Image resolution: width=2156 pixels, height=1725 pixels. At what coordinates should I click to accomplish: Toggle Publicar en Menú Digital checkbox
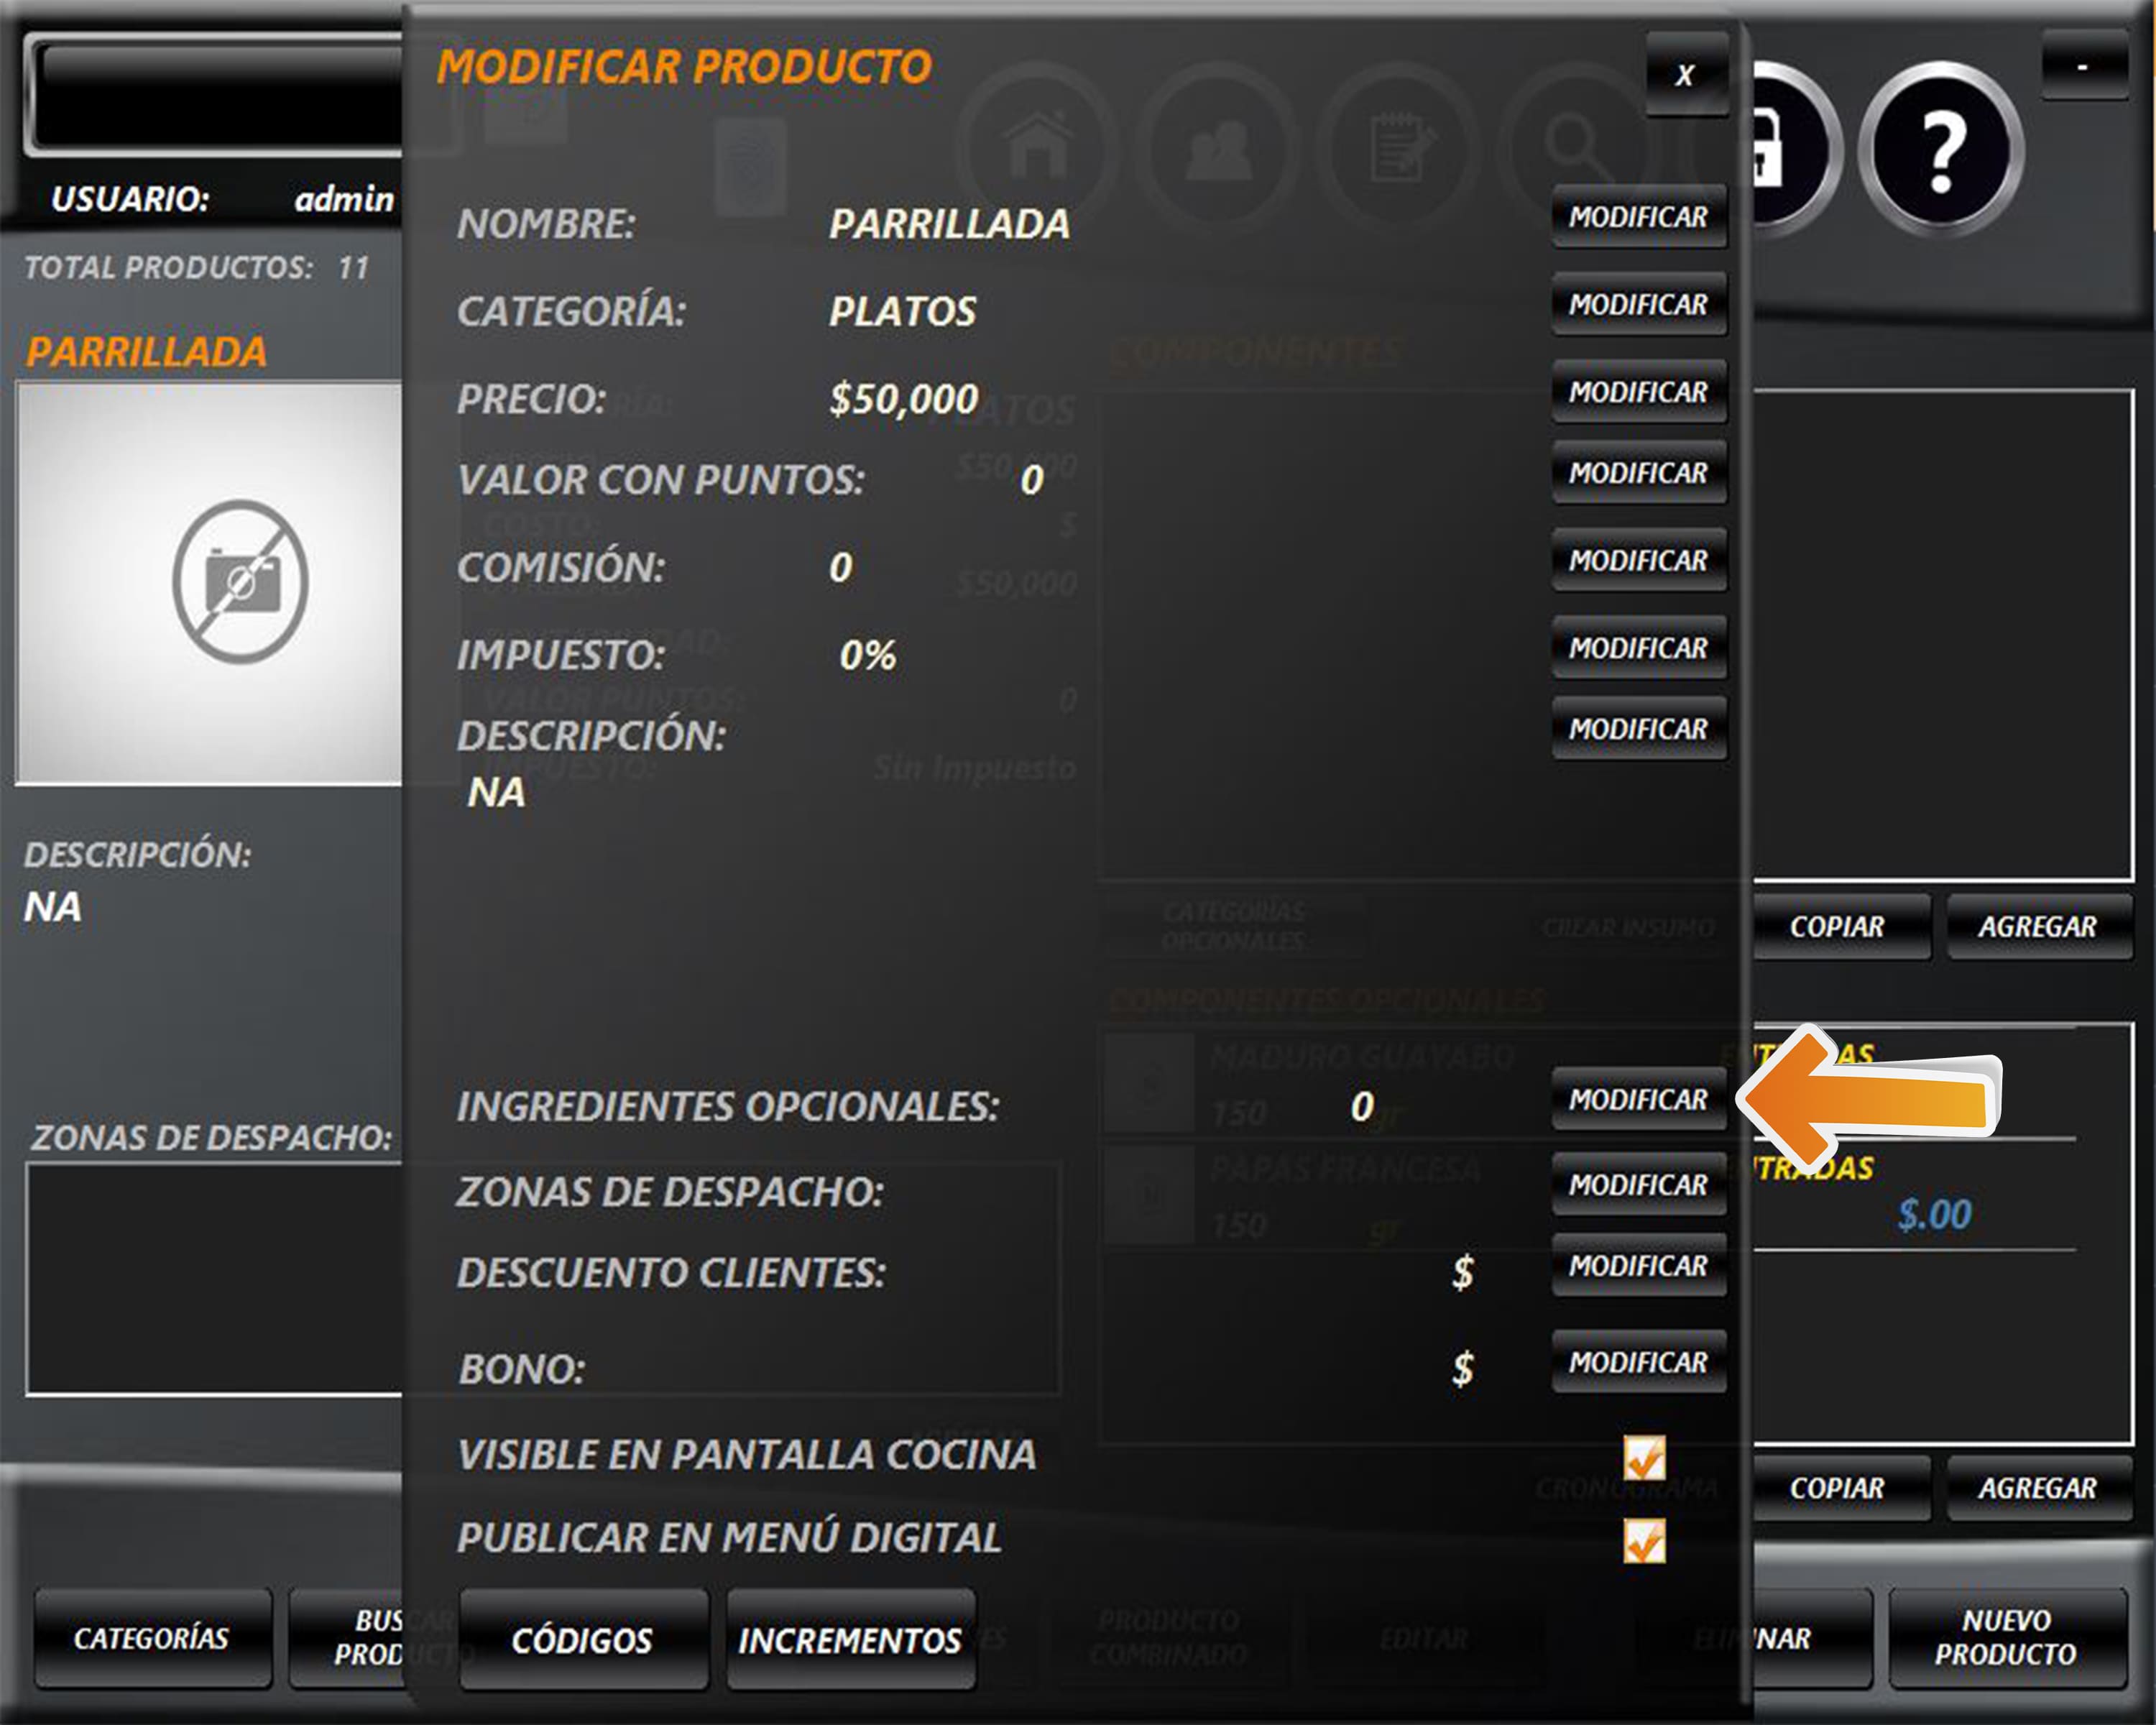pyautogui.click(x=1644, y=1540)
